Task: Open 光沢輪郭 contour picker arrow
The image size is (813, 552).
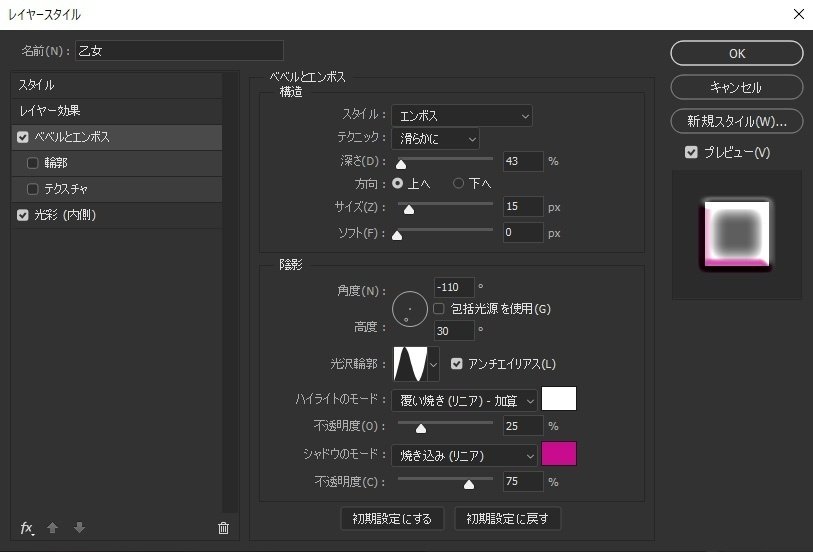Action: tap(433, 364)
